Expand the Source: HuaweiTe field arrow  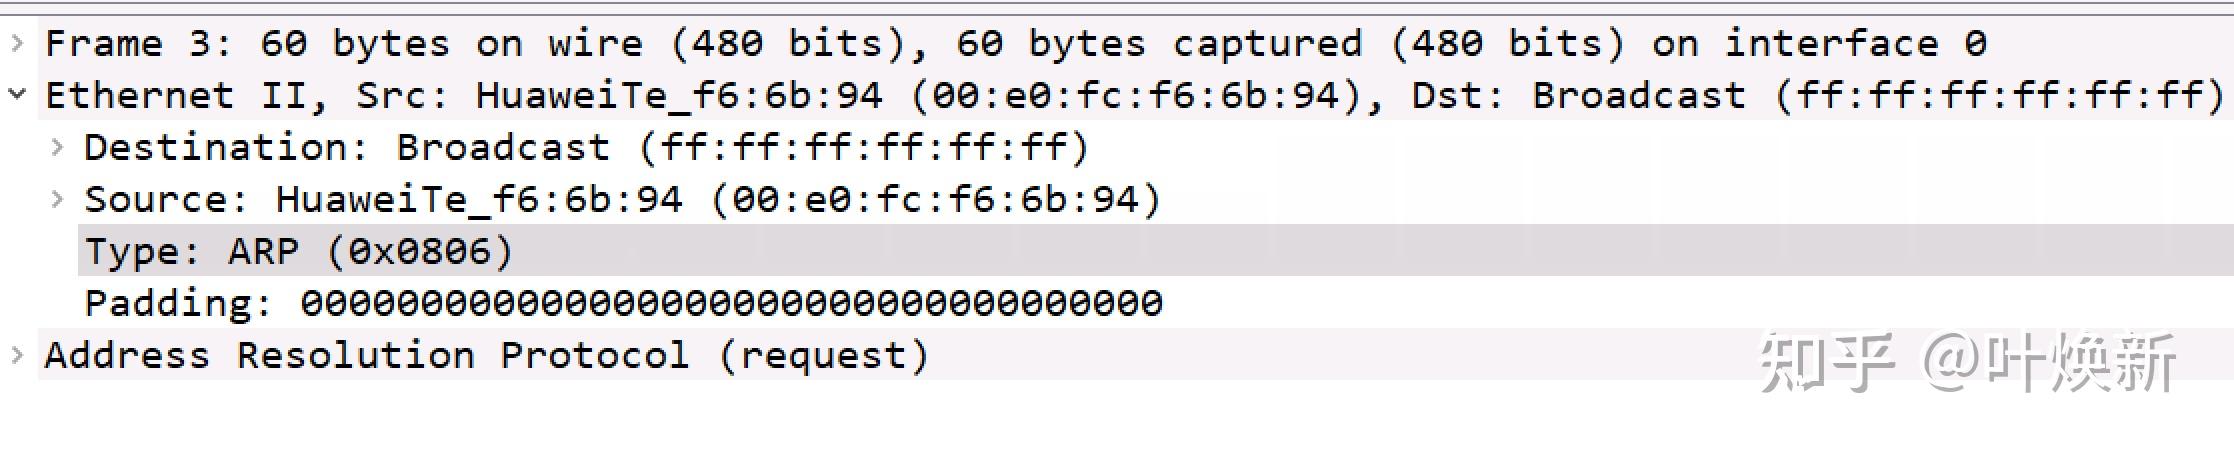(x=57, y=199)
